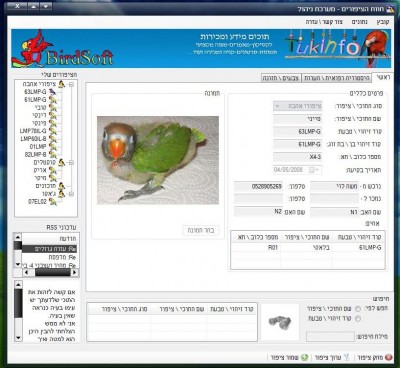Click the cage number field containing X4-S
The height and width of the screenshot is (368, 400).
pos(297,157)
